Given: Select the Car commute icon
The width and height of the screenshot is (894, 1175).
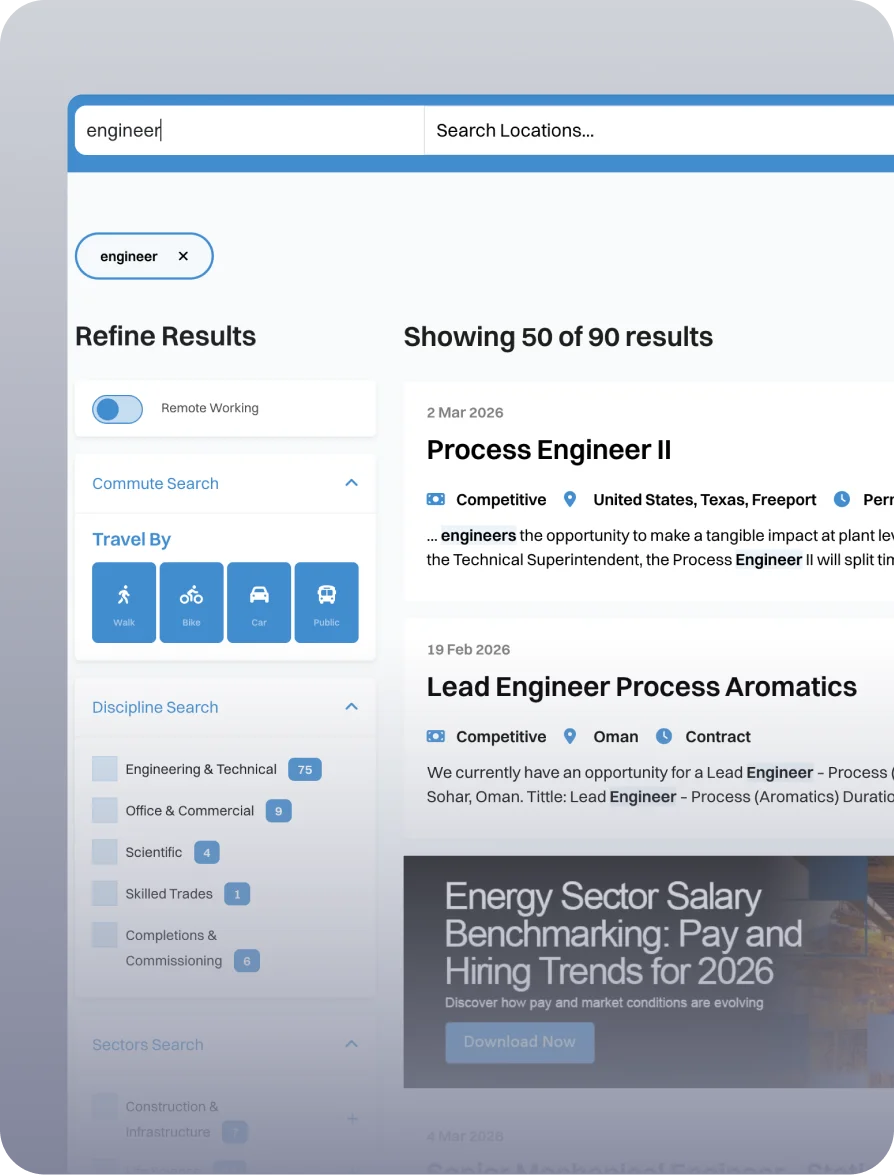Looking at the screenshot, I should [x=259, y=602].
